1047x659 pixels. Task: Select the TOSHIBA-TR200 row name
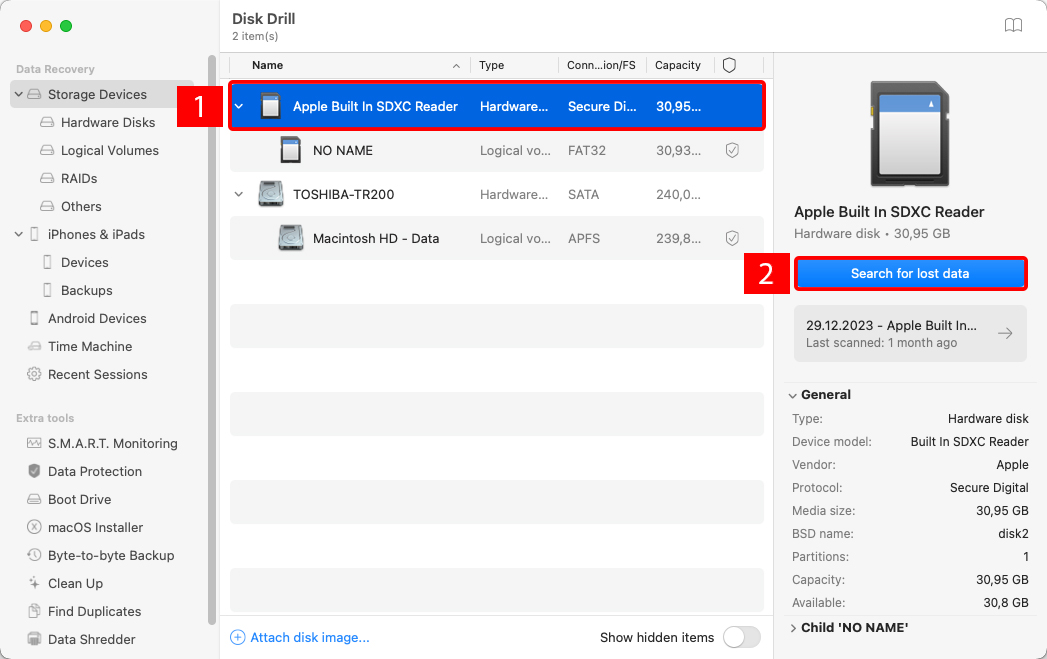pos(344,194)
